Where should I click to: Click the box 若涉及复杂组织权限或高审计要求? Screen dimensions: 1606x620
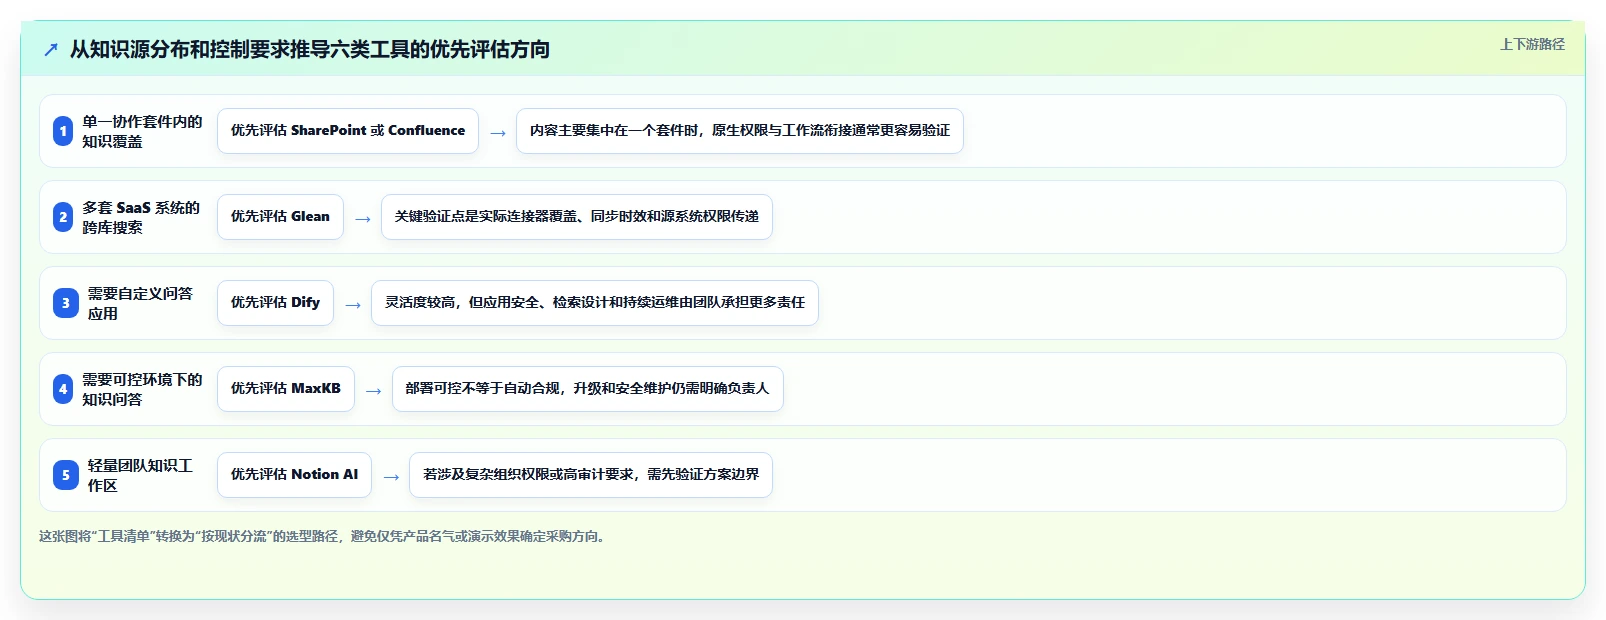pyautogui.click(x=591, y=475)
